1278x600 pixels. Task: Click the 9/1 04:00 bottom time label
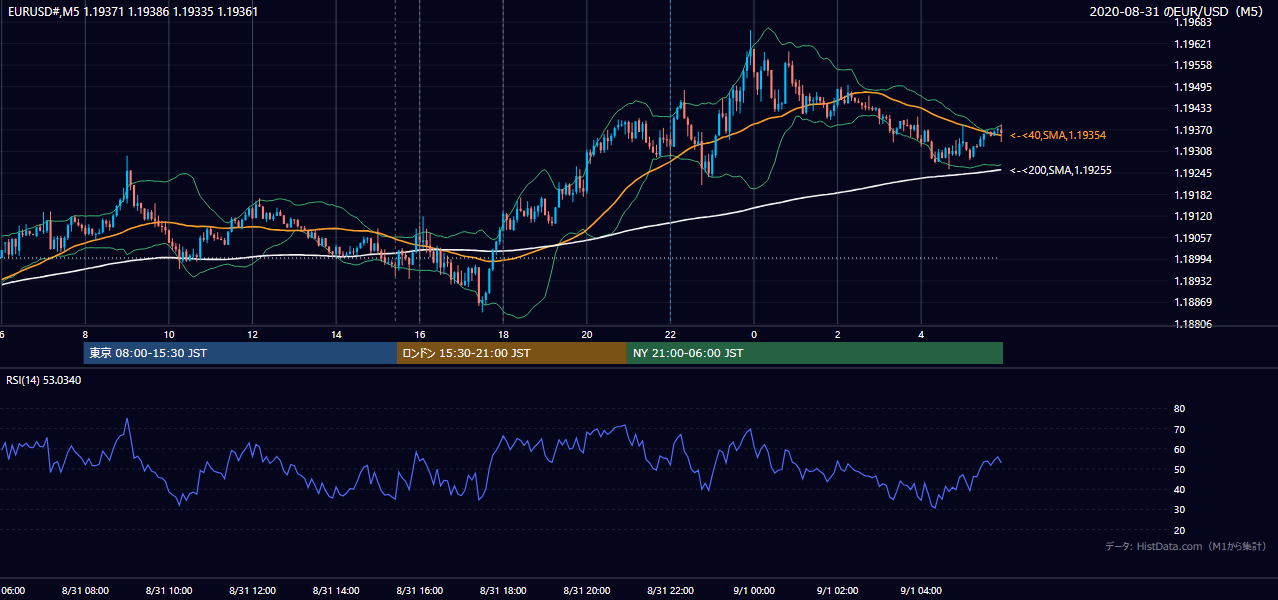[920, 591]
